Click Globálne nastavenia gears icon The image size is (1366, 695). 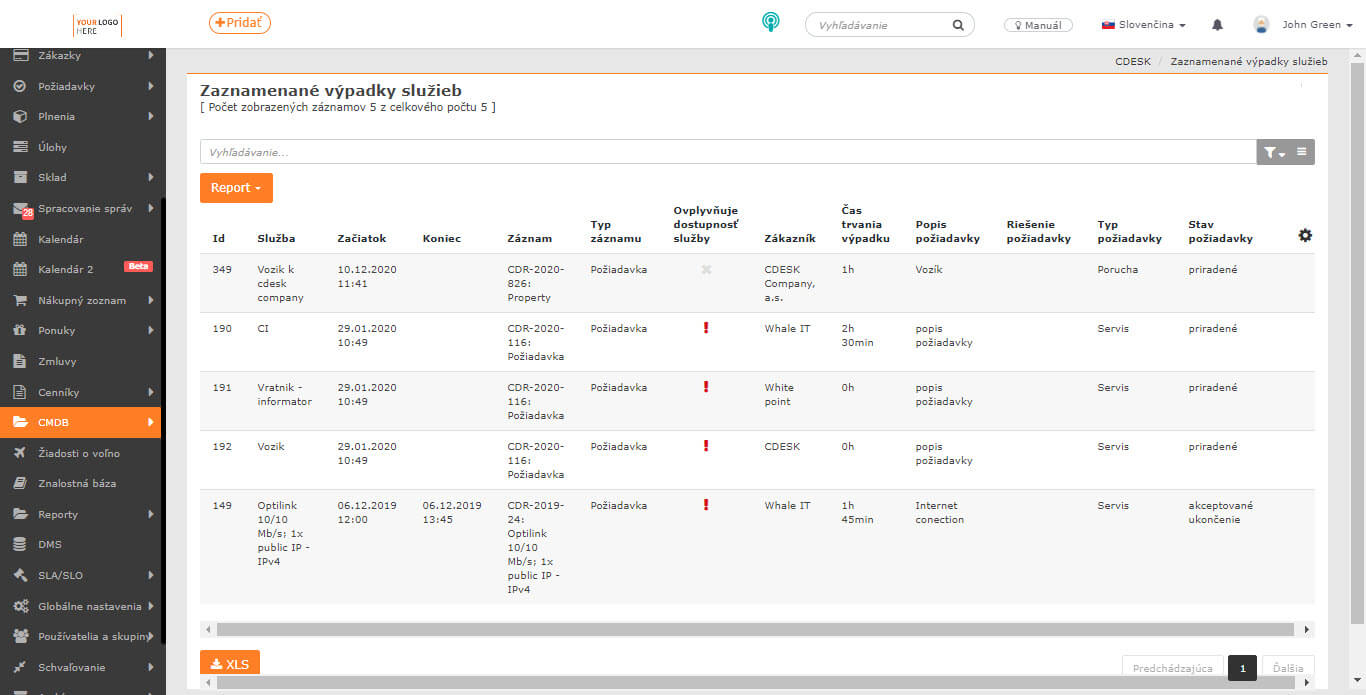point(20,606)
